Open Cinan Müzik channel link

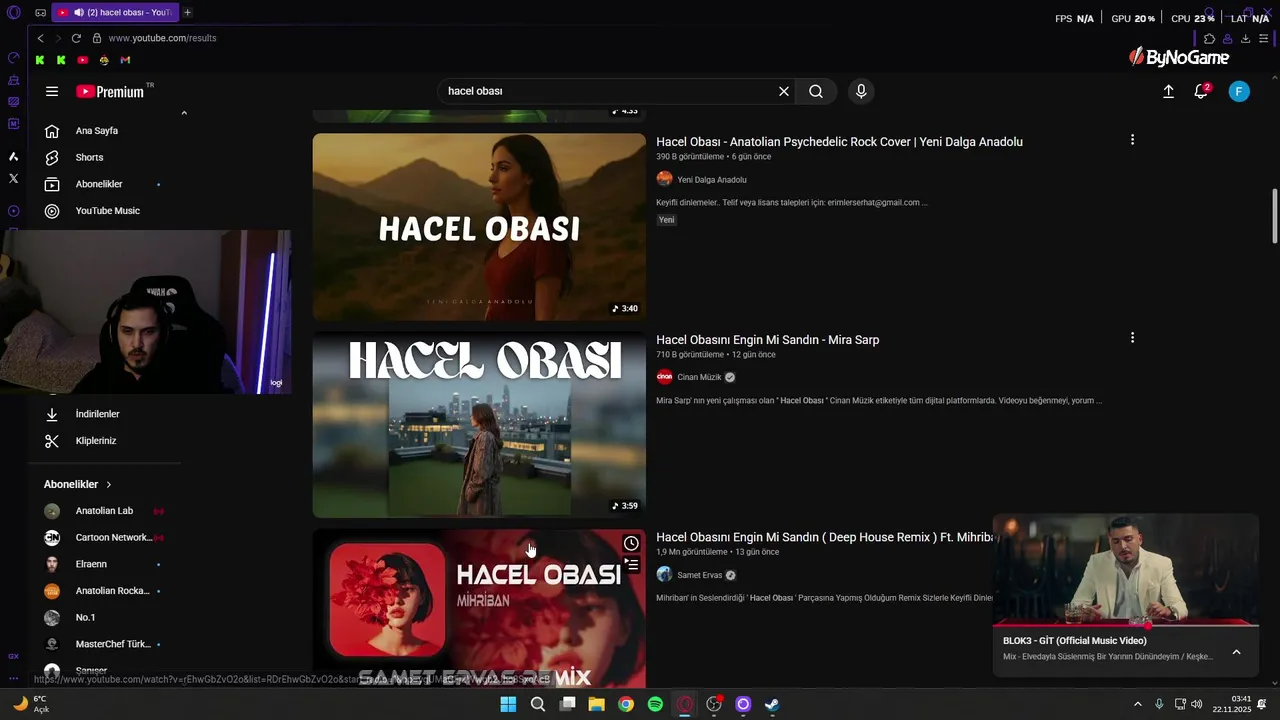click(699, 377)
